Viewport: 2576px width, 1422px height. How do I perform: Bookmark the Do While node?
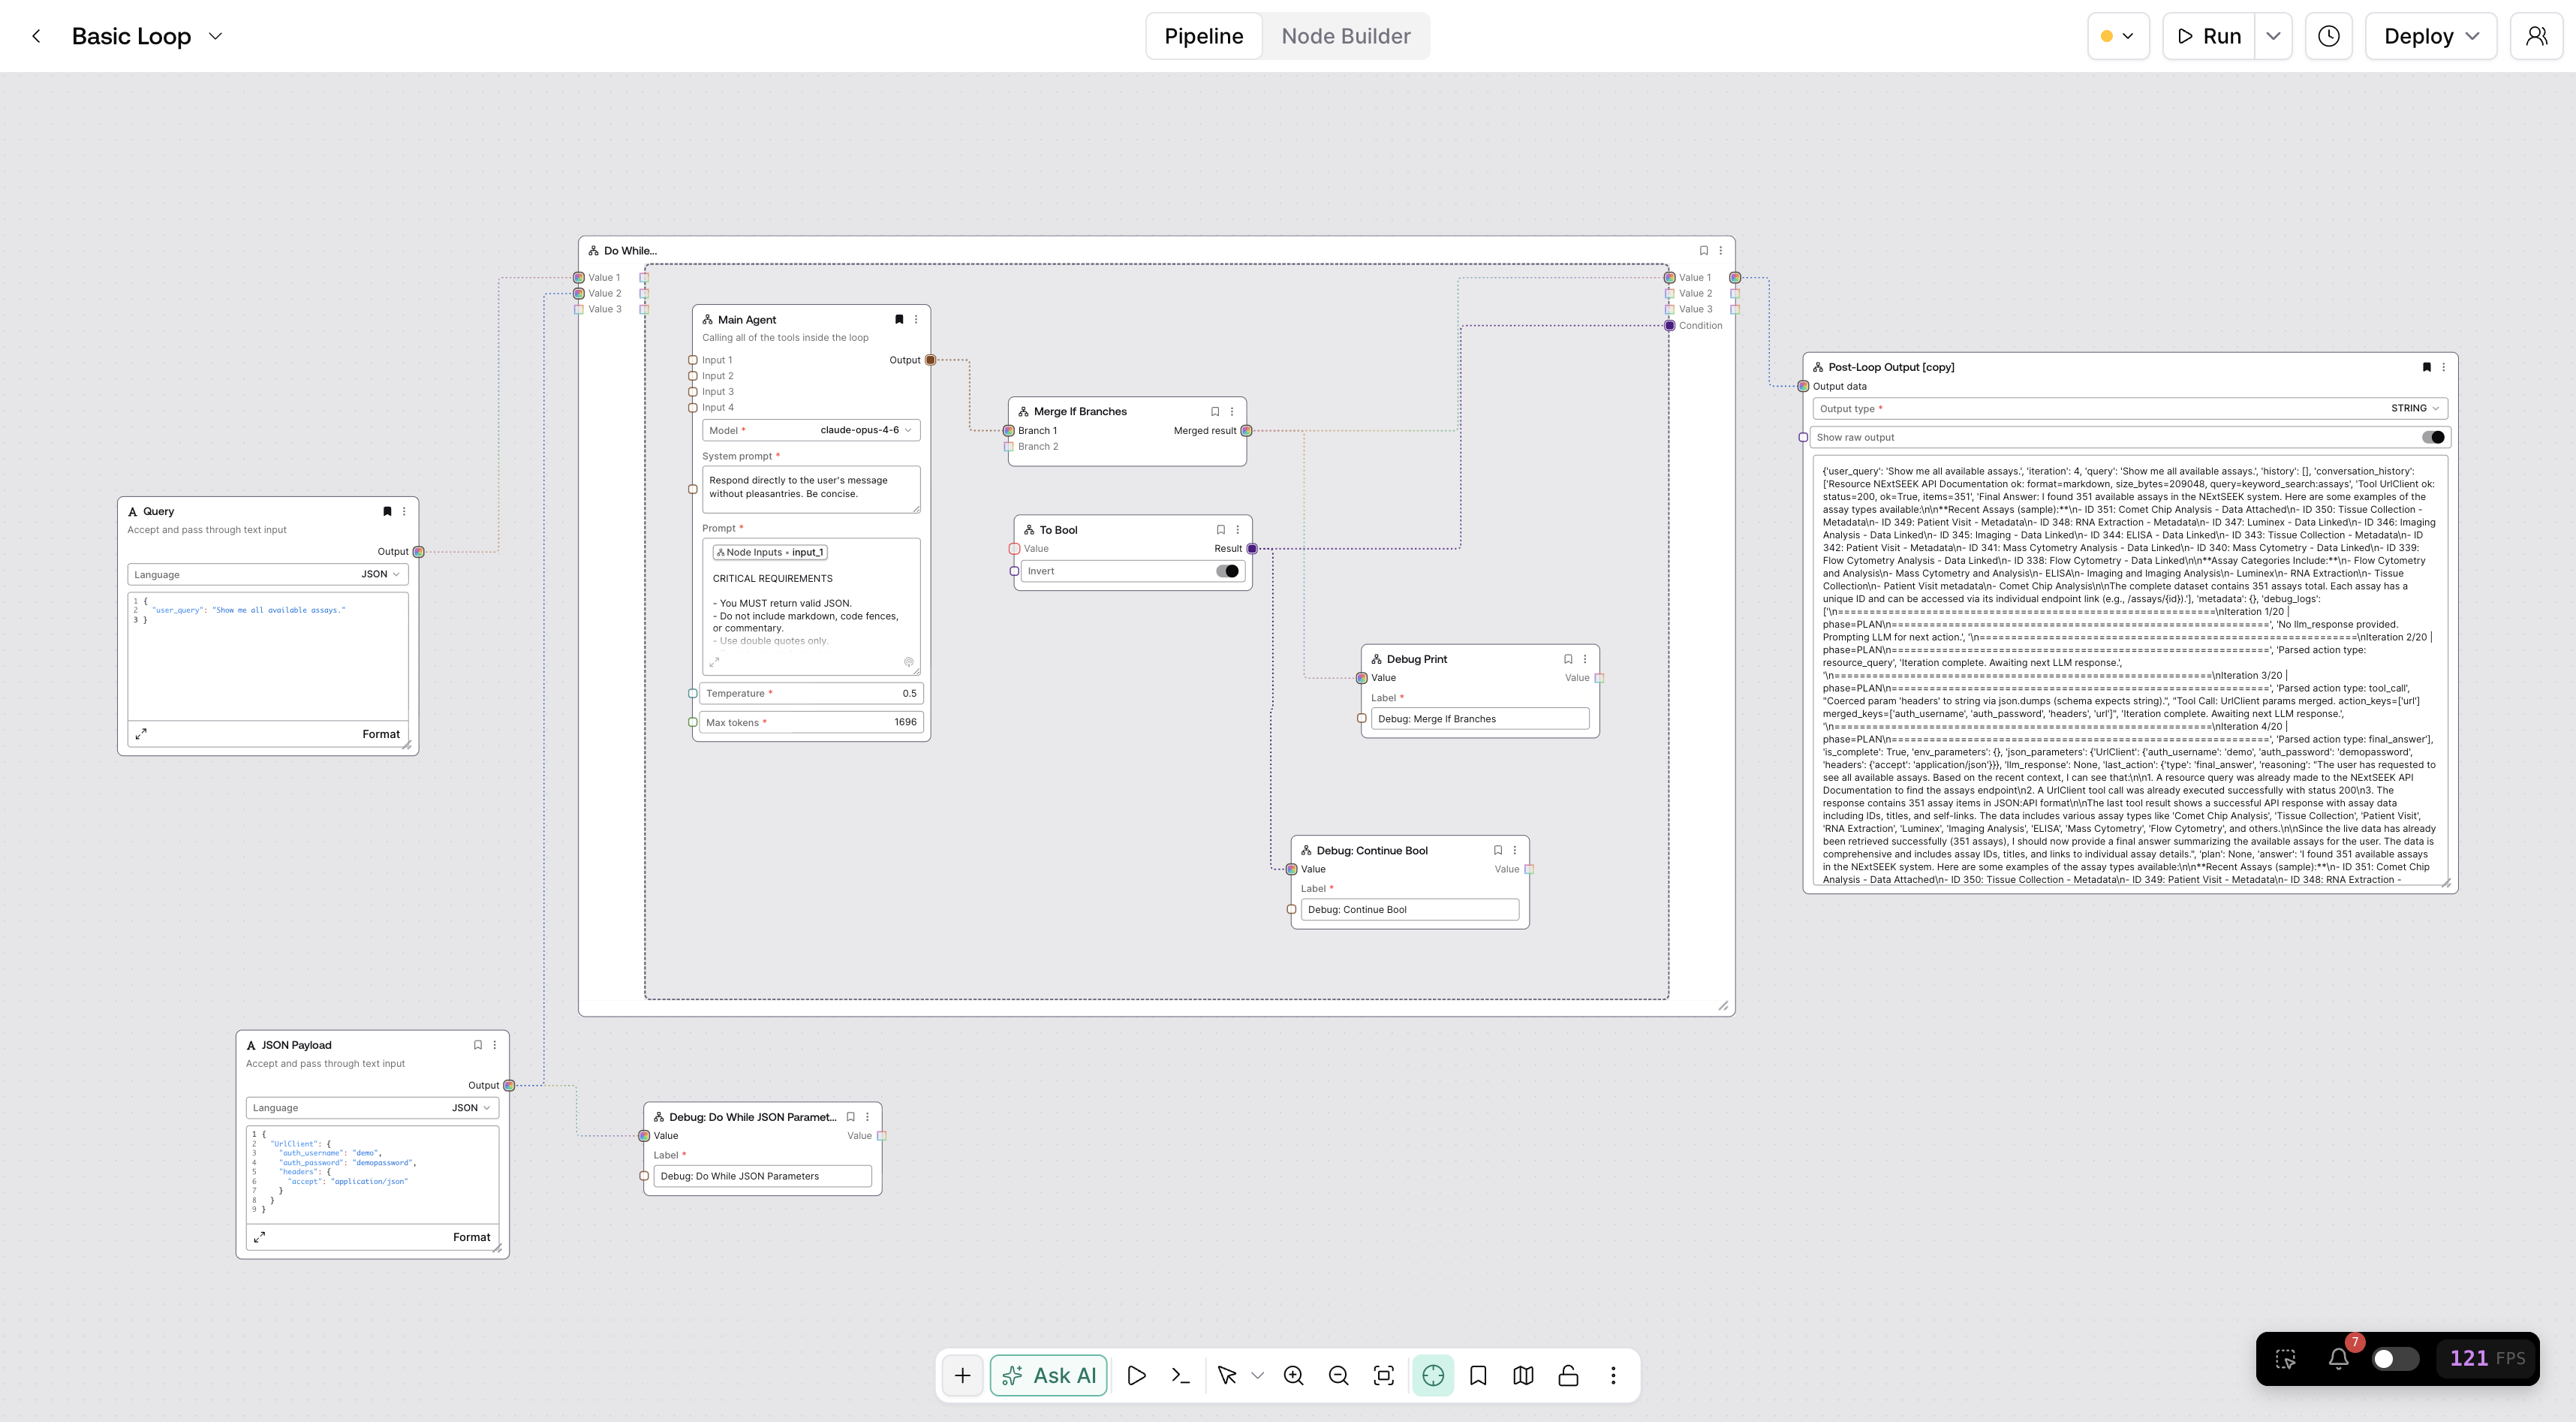click(1704, 251)
